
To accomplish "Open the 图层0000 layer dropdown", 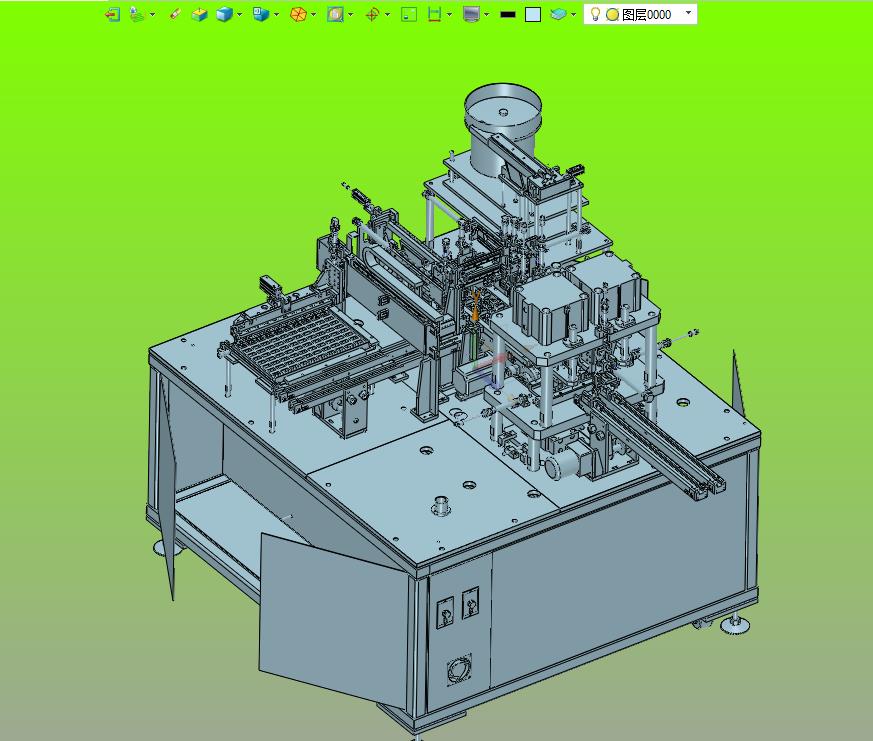I will click(x=688, y=13).
